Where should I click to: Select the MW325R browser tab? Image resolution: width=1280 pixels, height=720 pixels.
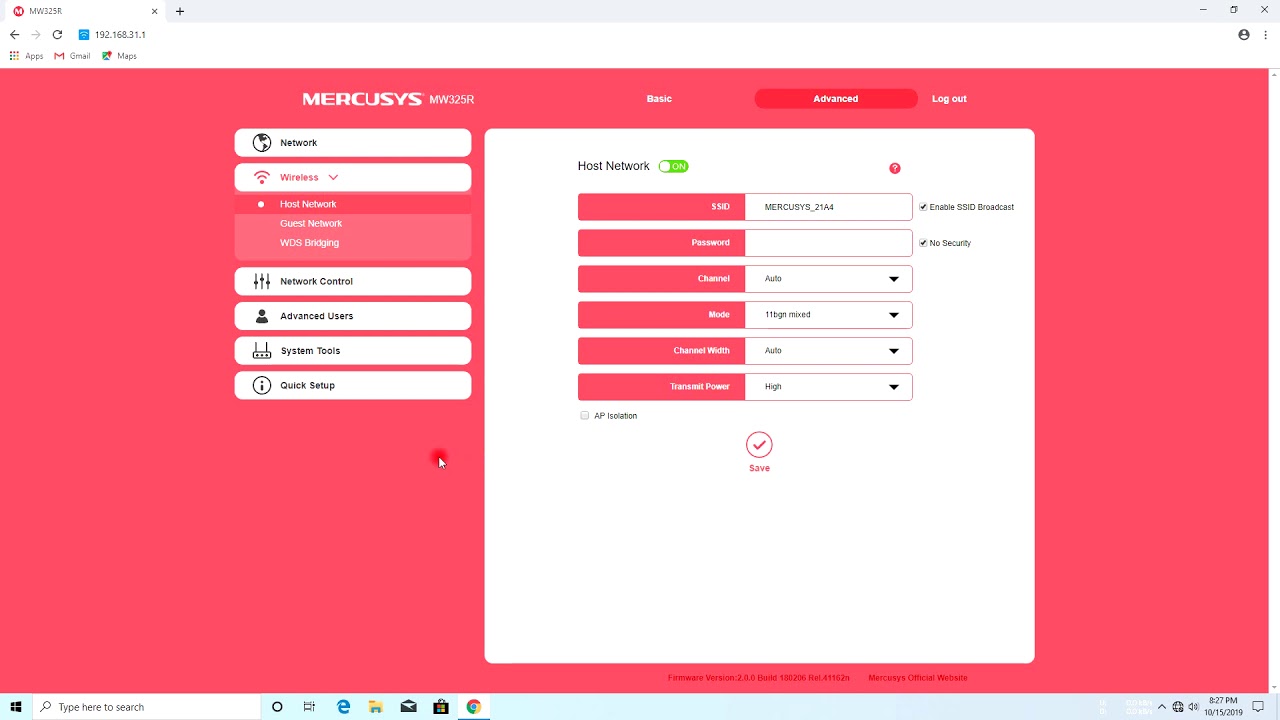coord(86,11)
